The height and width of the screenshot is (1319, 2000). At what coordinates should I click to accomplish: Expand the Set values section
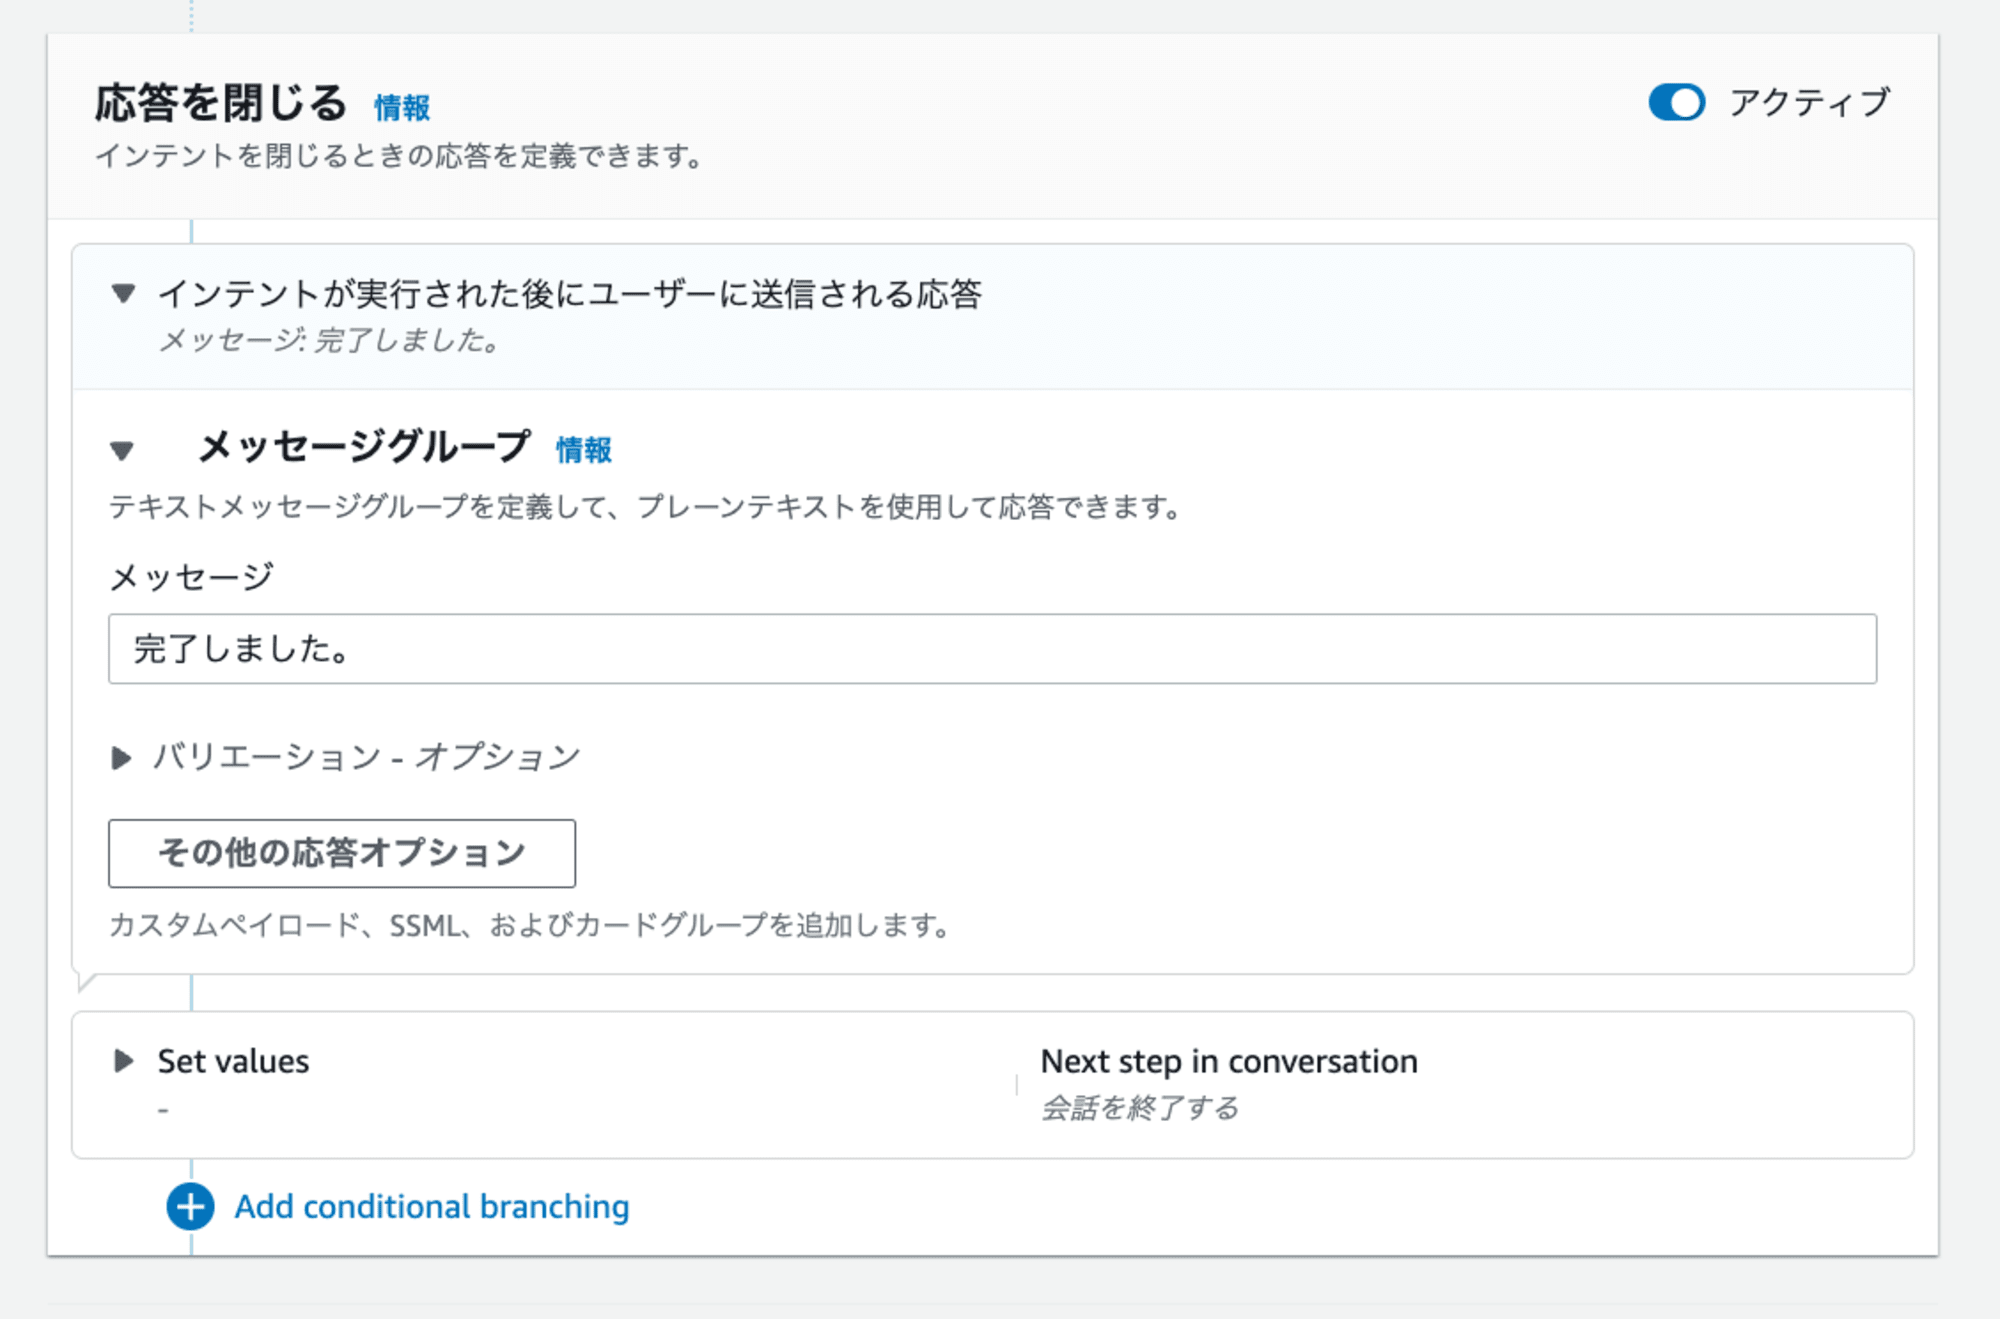coord(124,1061)
